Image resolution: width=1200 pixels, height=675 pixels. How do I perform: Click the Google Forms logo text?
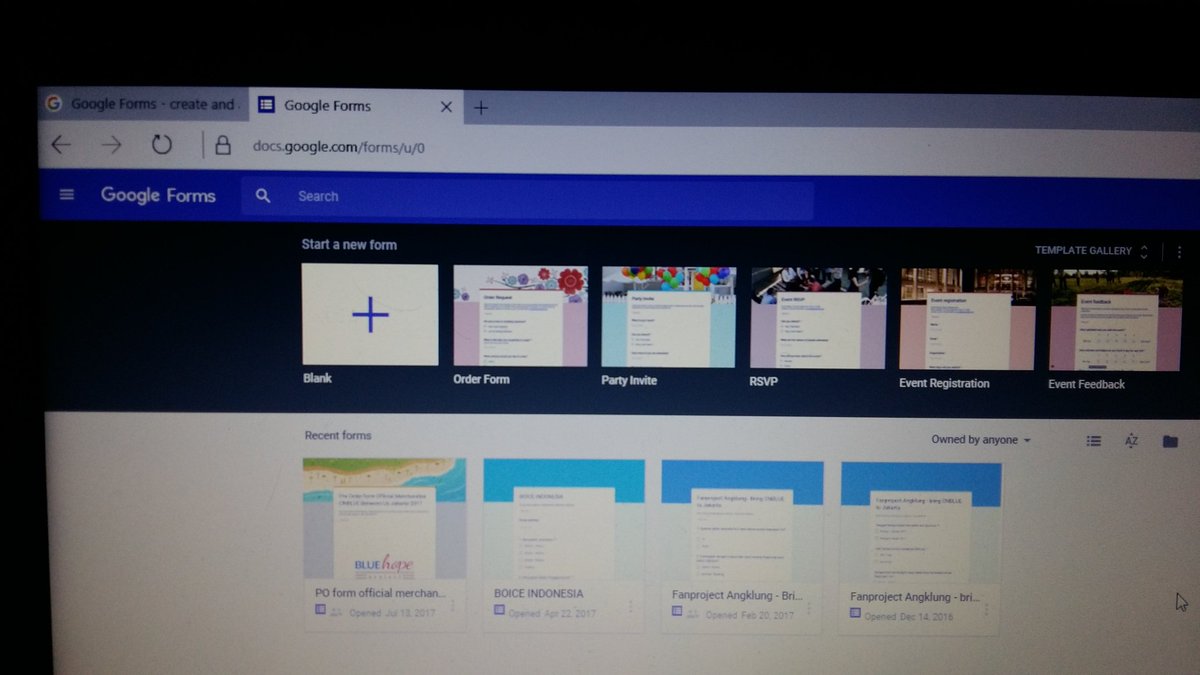(158, 195)
